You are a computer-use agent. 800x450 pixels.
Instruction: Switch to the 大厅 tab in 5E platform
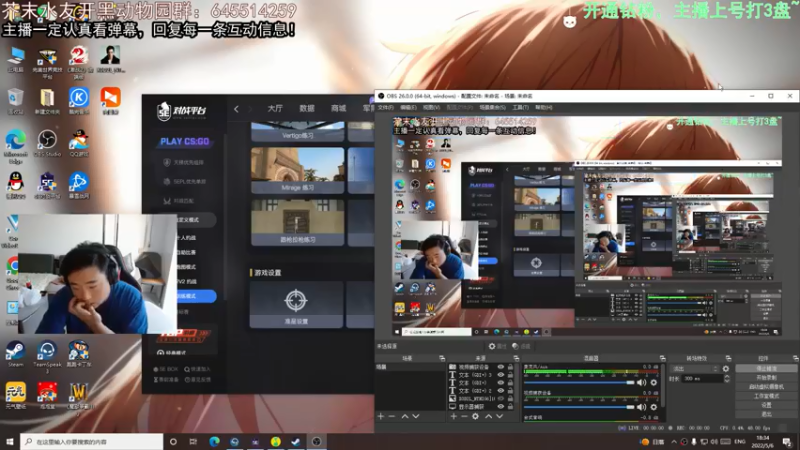pyautogui.click(x=275, y=108)
